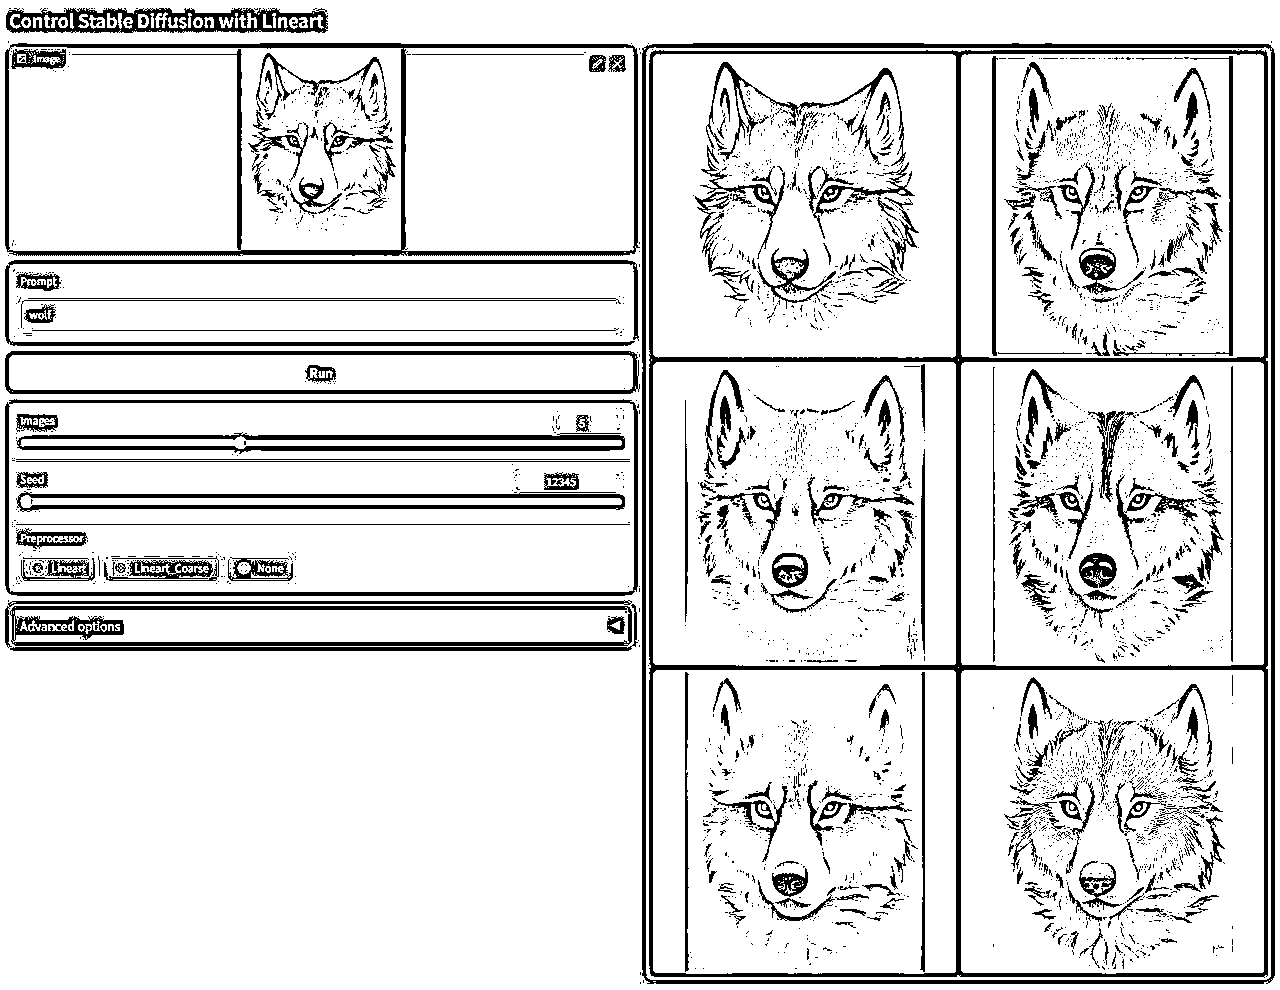Click the Advanced options label
The width and height of the screenshot is (1280, 990).
coord(70,627)
